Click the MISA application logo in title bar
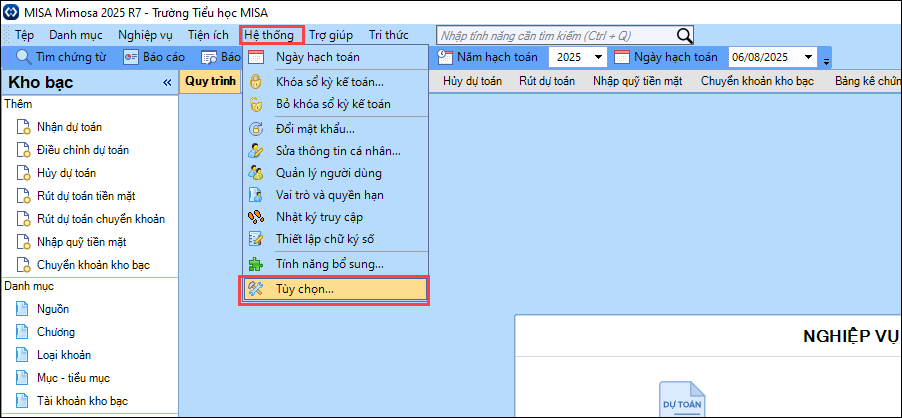 click(11, 13)
